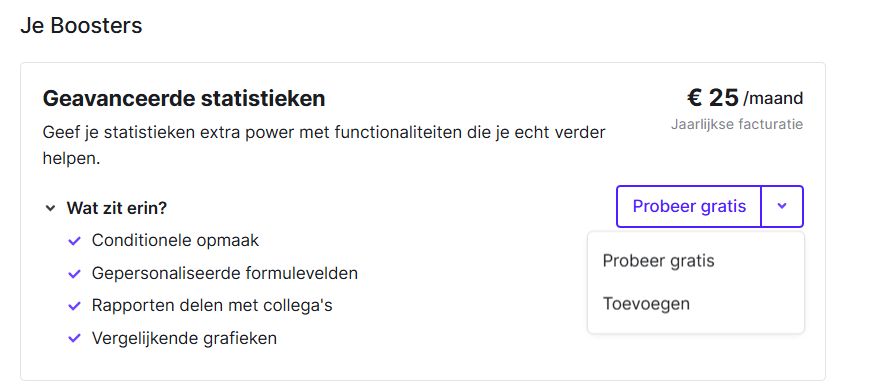Click the /maand text after the price
869x385 pixels.
click(773, 99)
